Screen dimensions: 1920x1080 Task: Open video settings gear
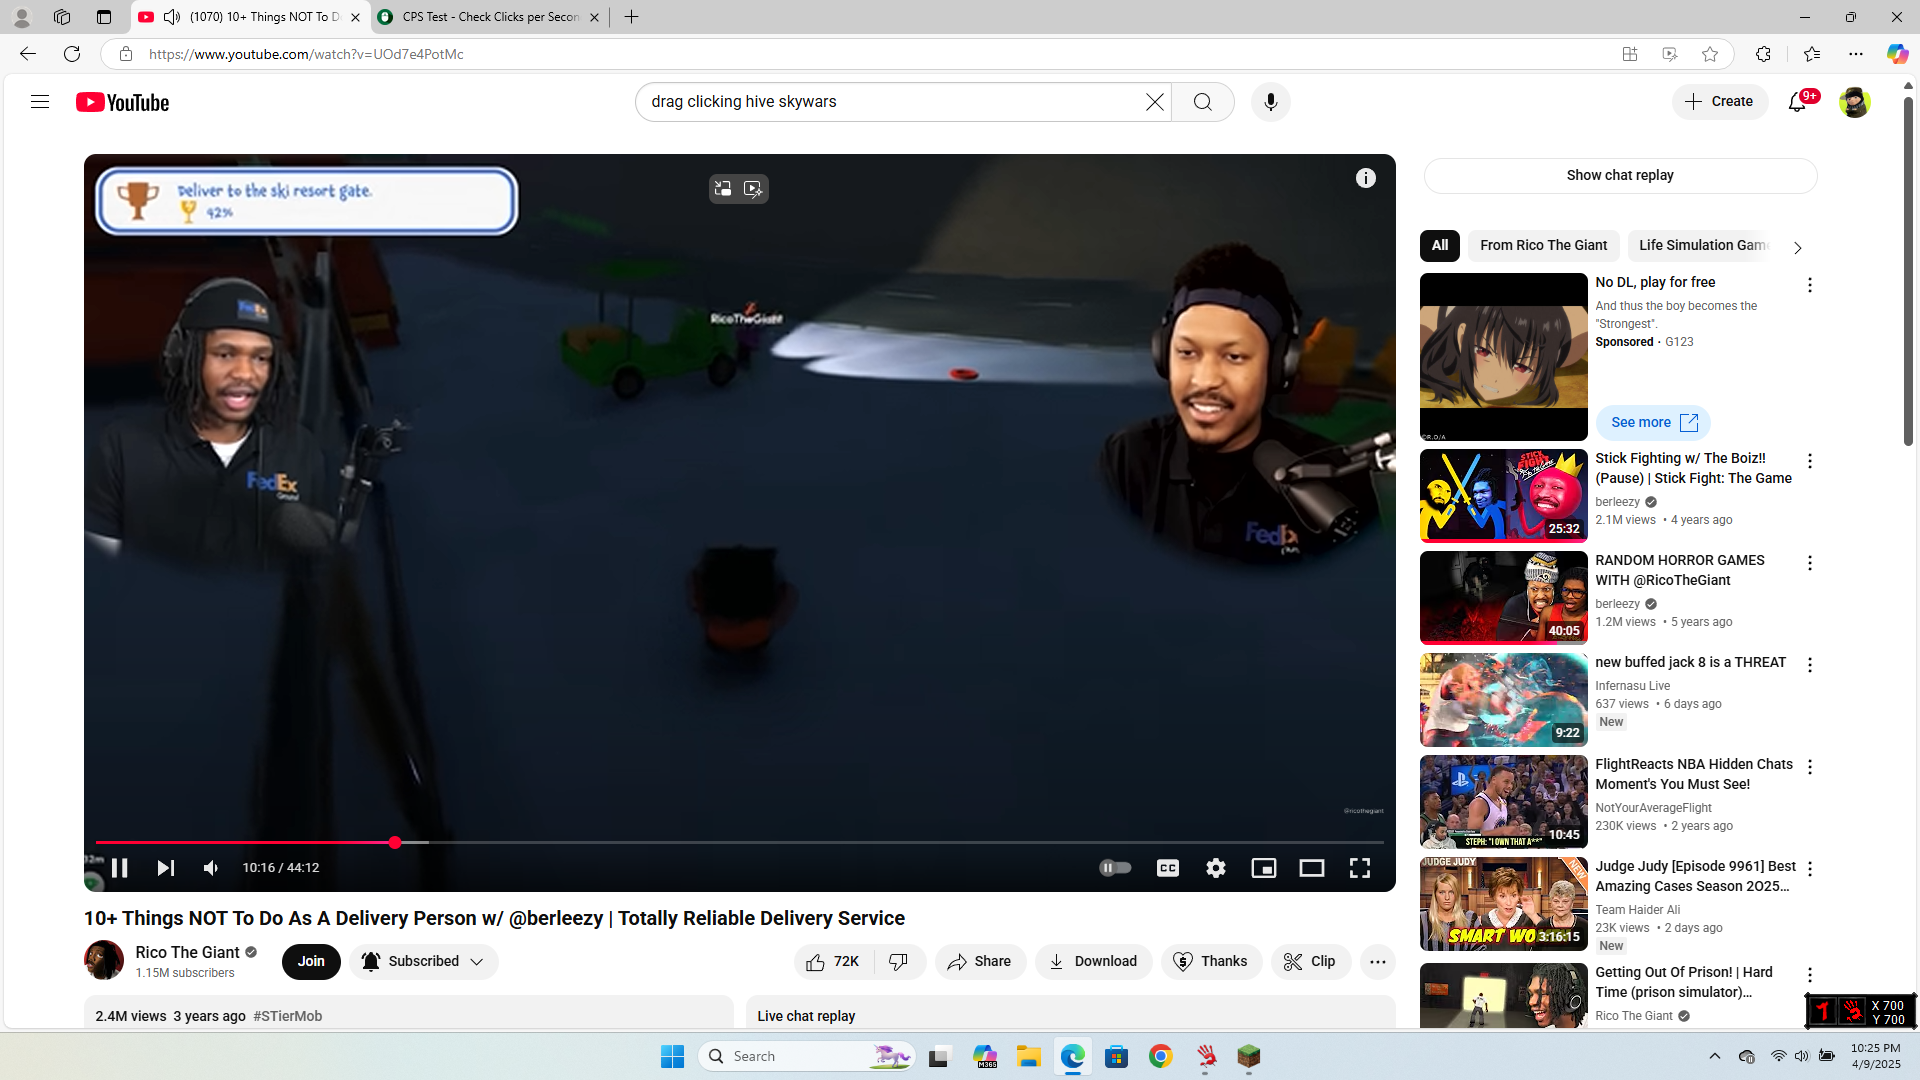click(1215, 868)
